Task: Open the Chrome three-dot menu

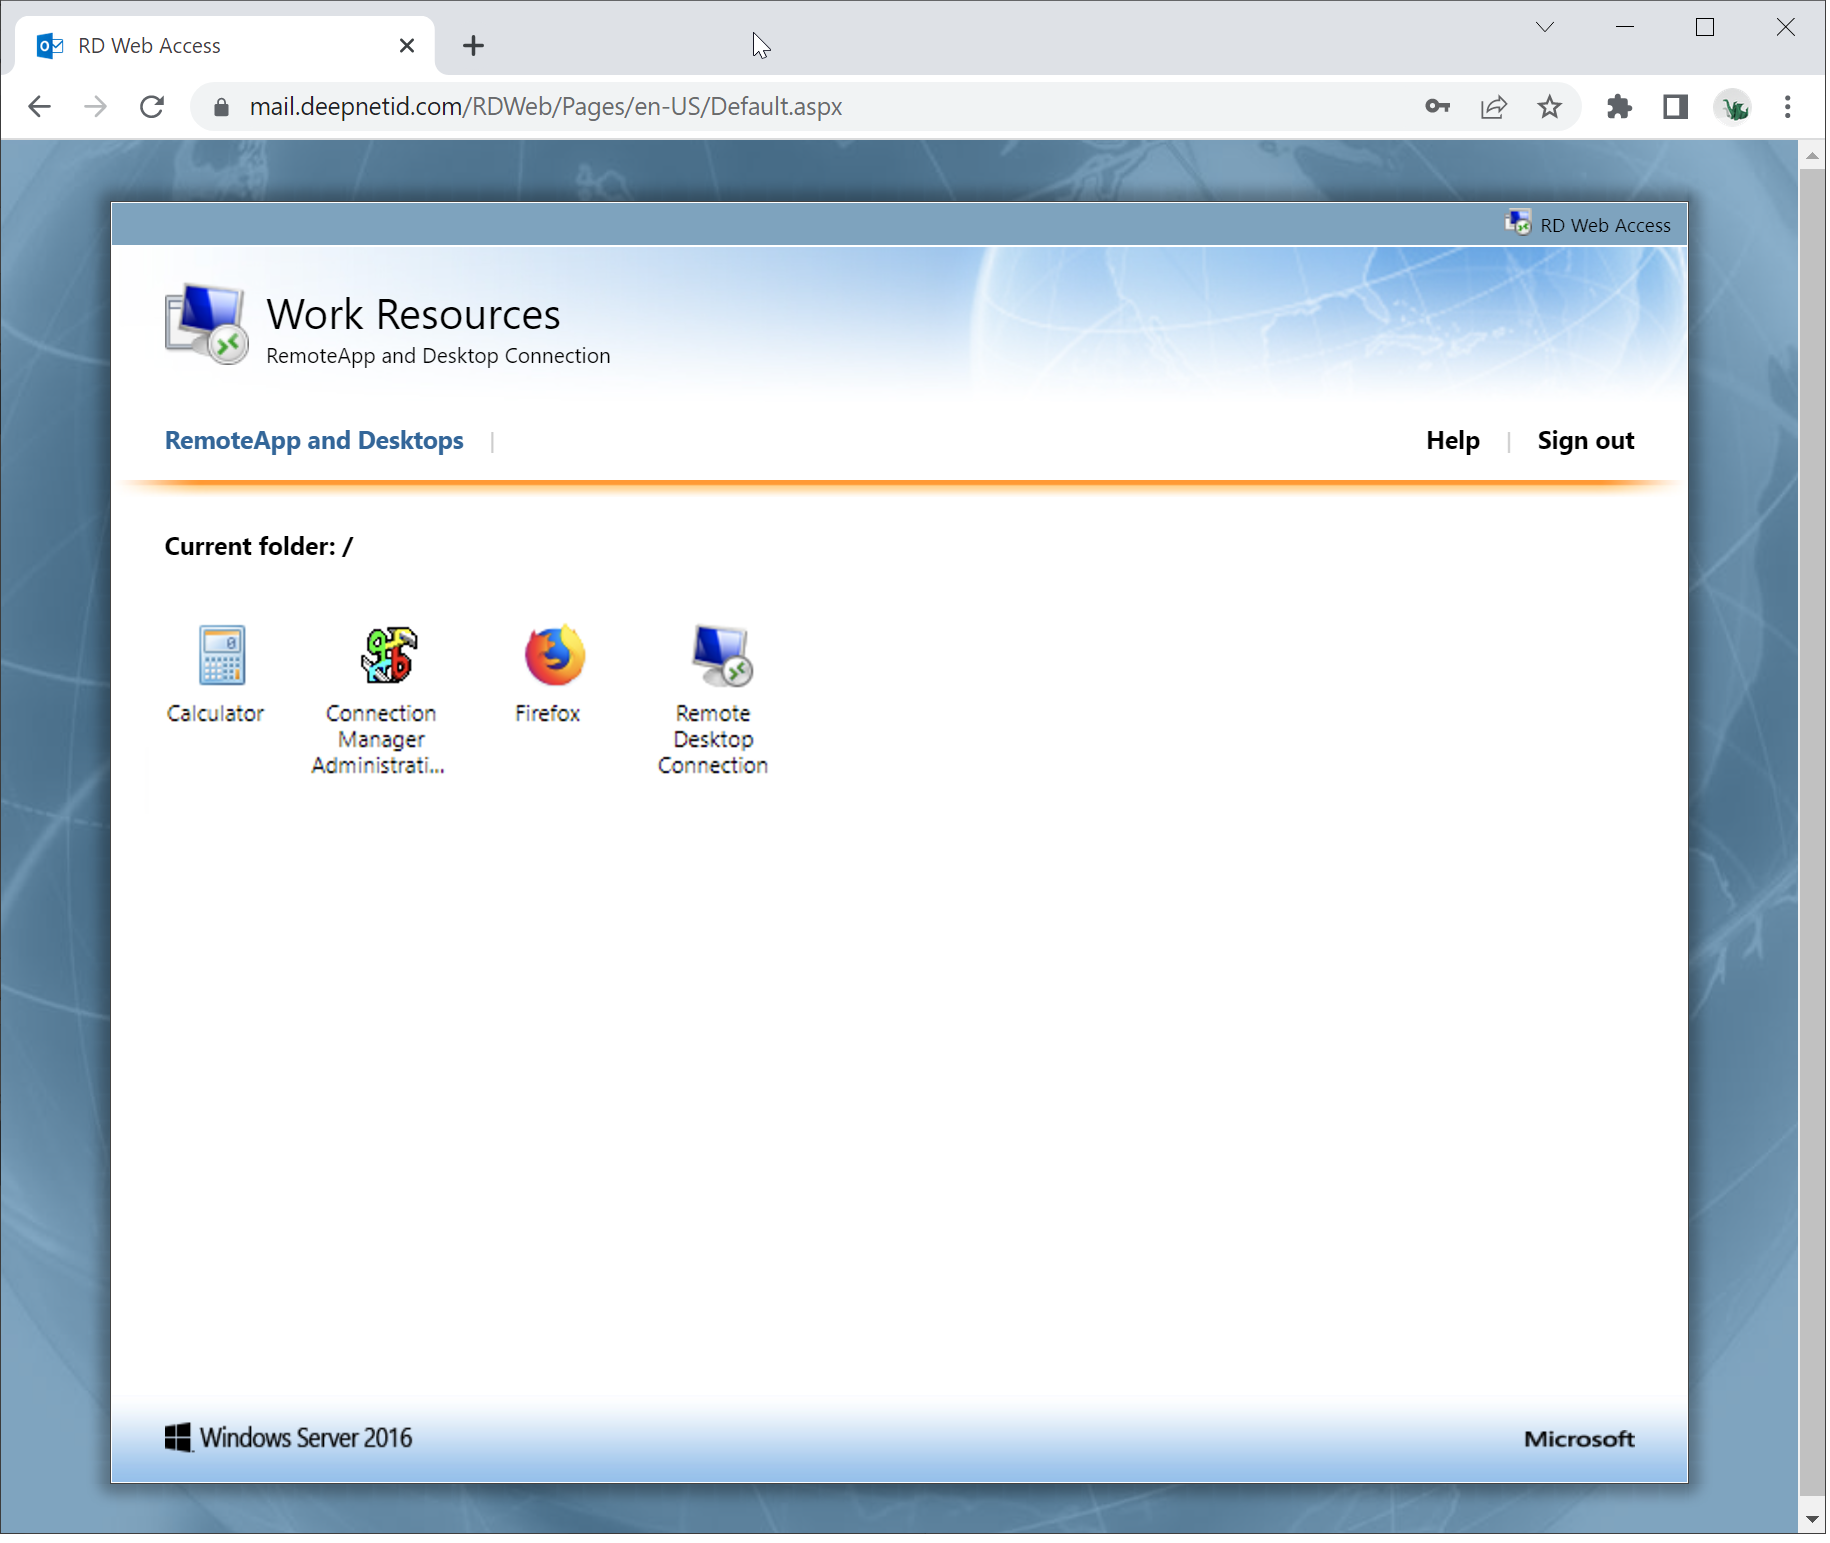Action: tap(1787, 107)
